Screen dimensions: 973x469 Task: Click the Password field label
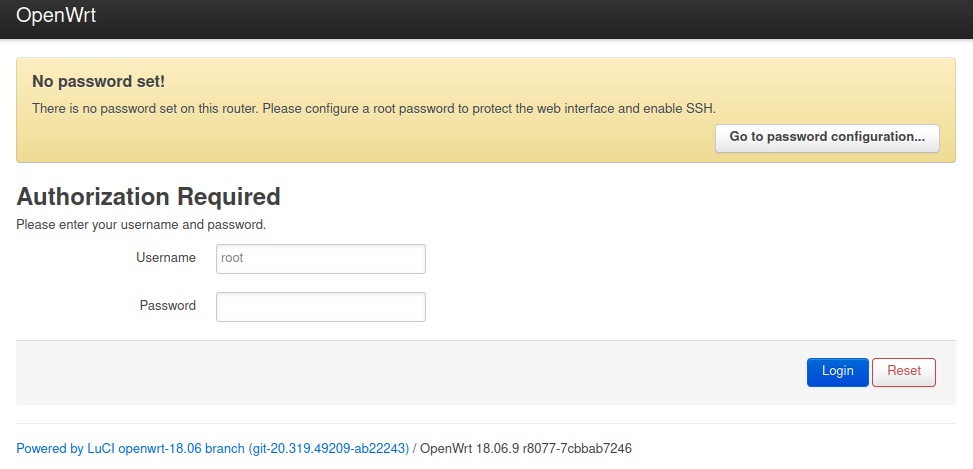(x=167, y=306)
